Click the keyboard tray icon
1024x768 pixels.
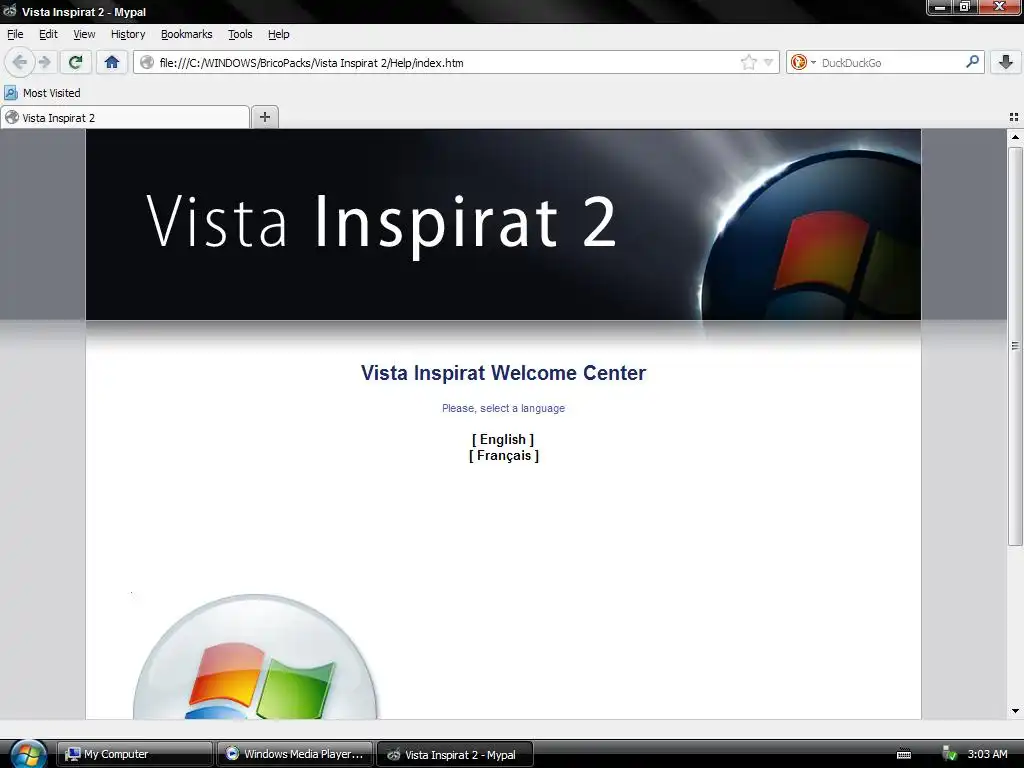pos(904,754)
